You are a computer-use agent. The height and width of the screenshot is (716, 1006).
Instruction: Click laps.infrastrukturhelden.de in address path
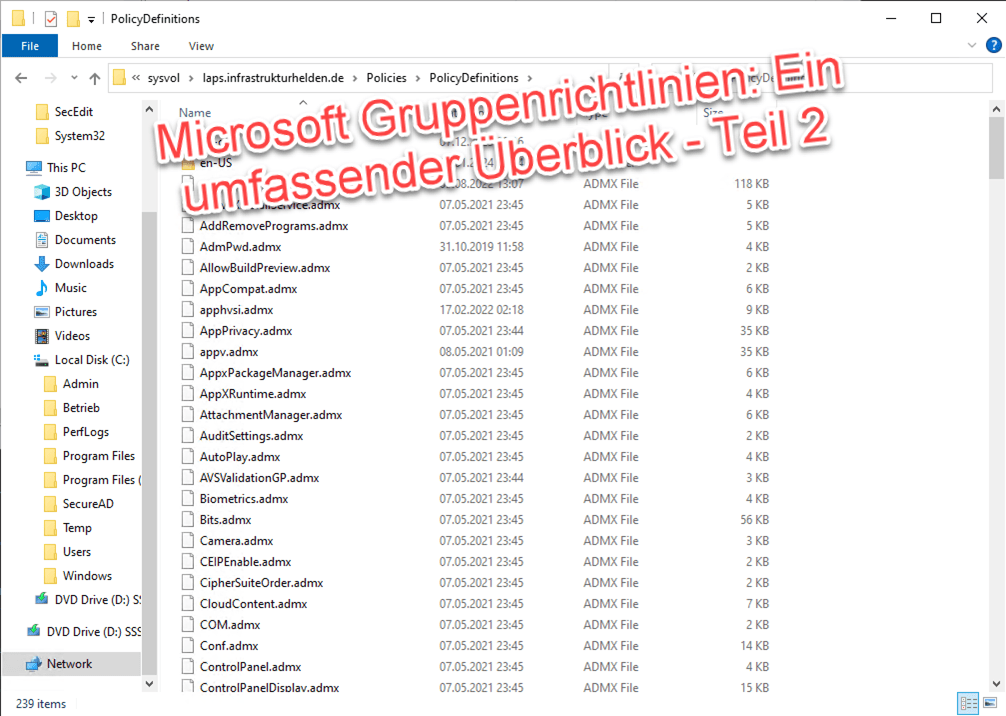click(273, 78)
